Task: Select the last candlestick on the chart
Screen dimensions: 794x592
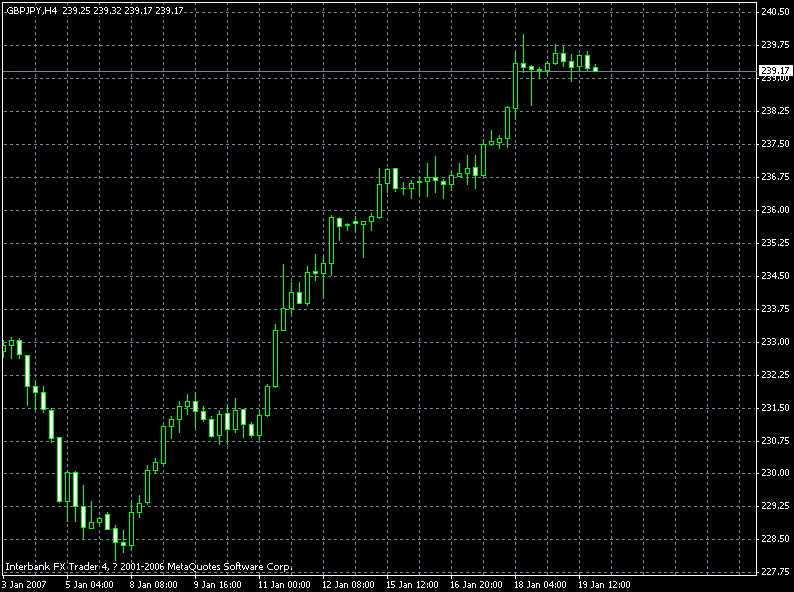Action: point(595,69)
